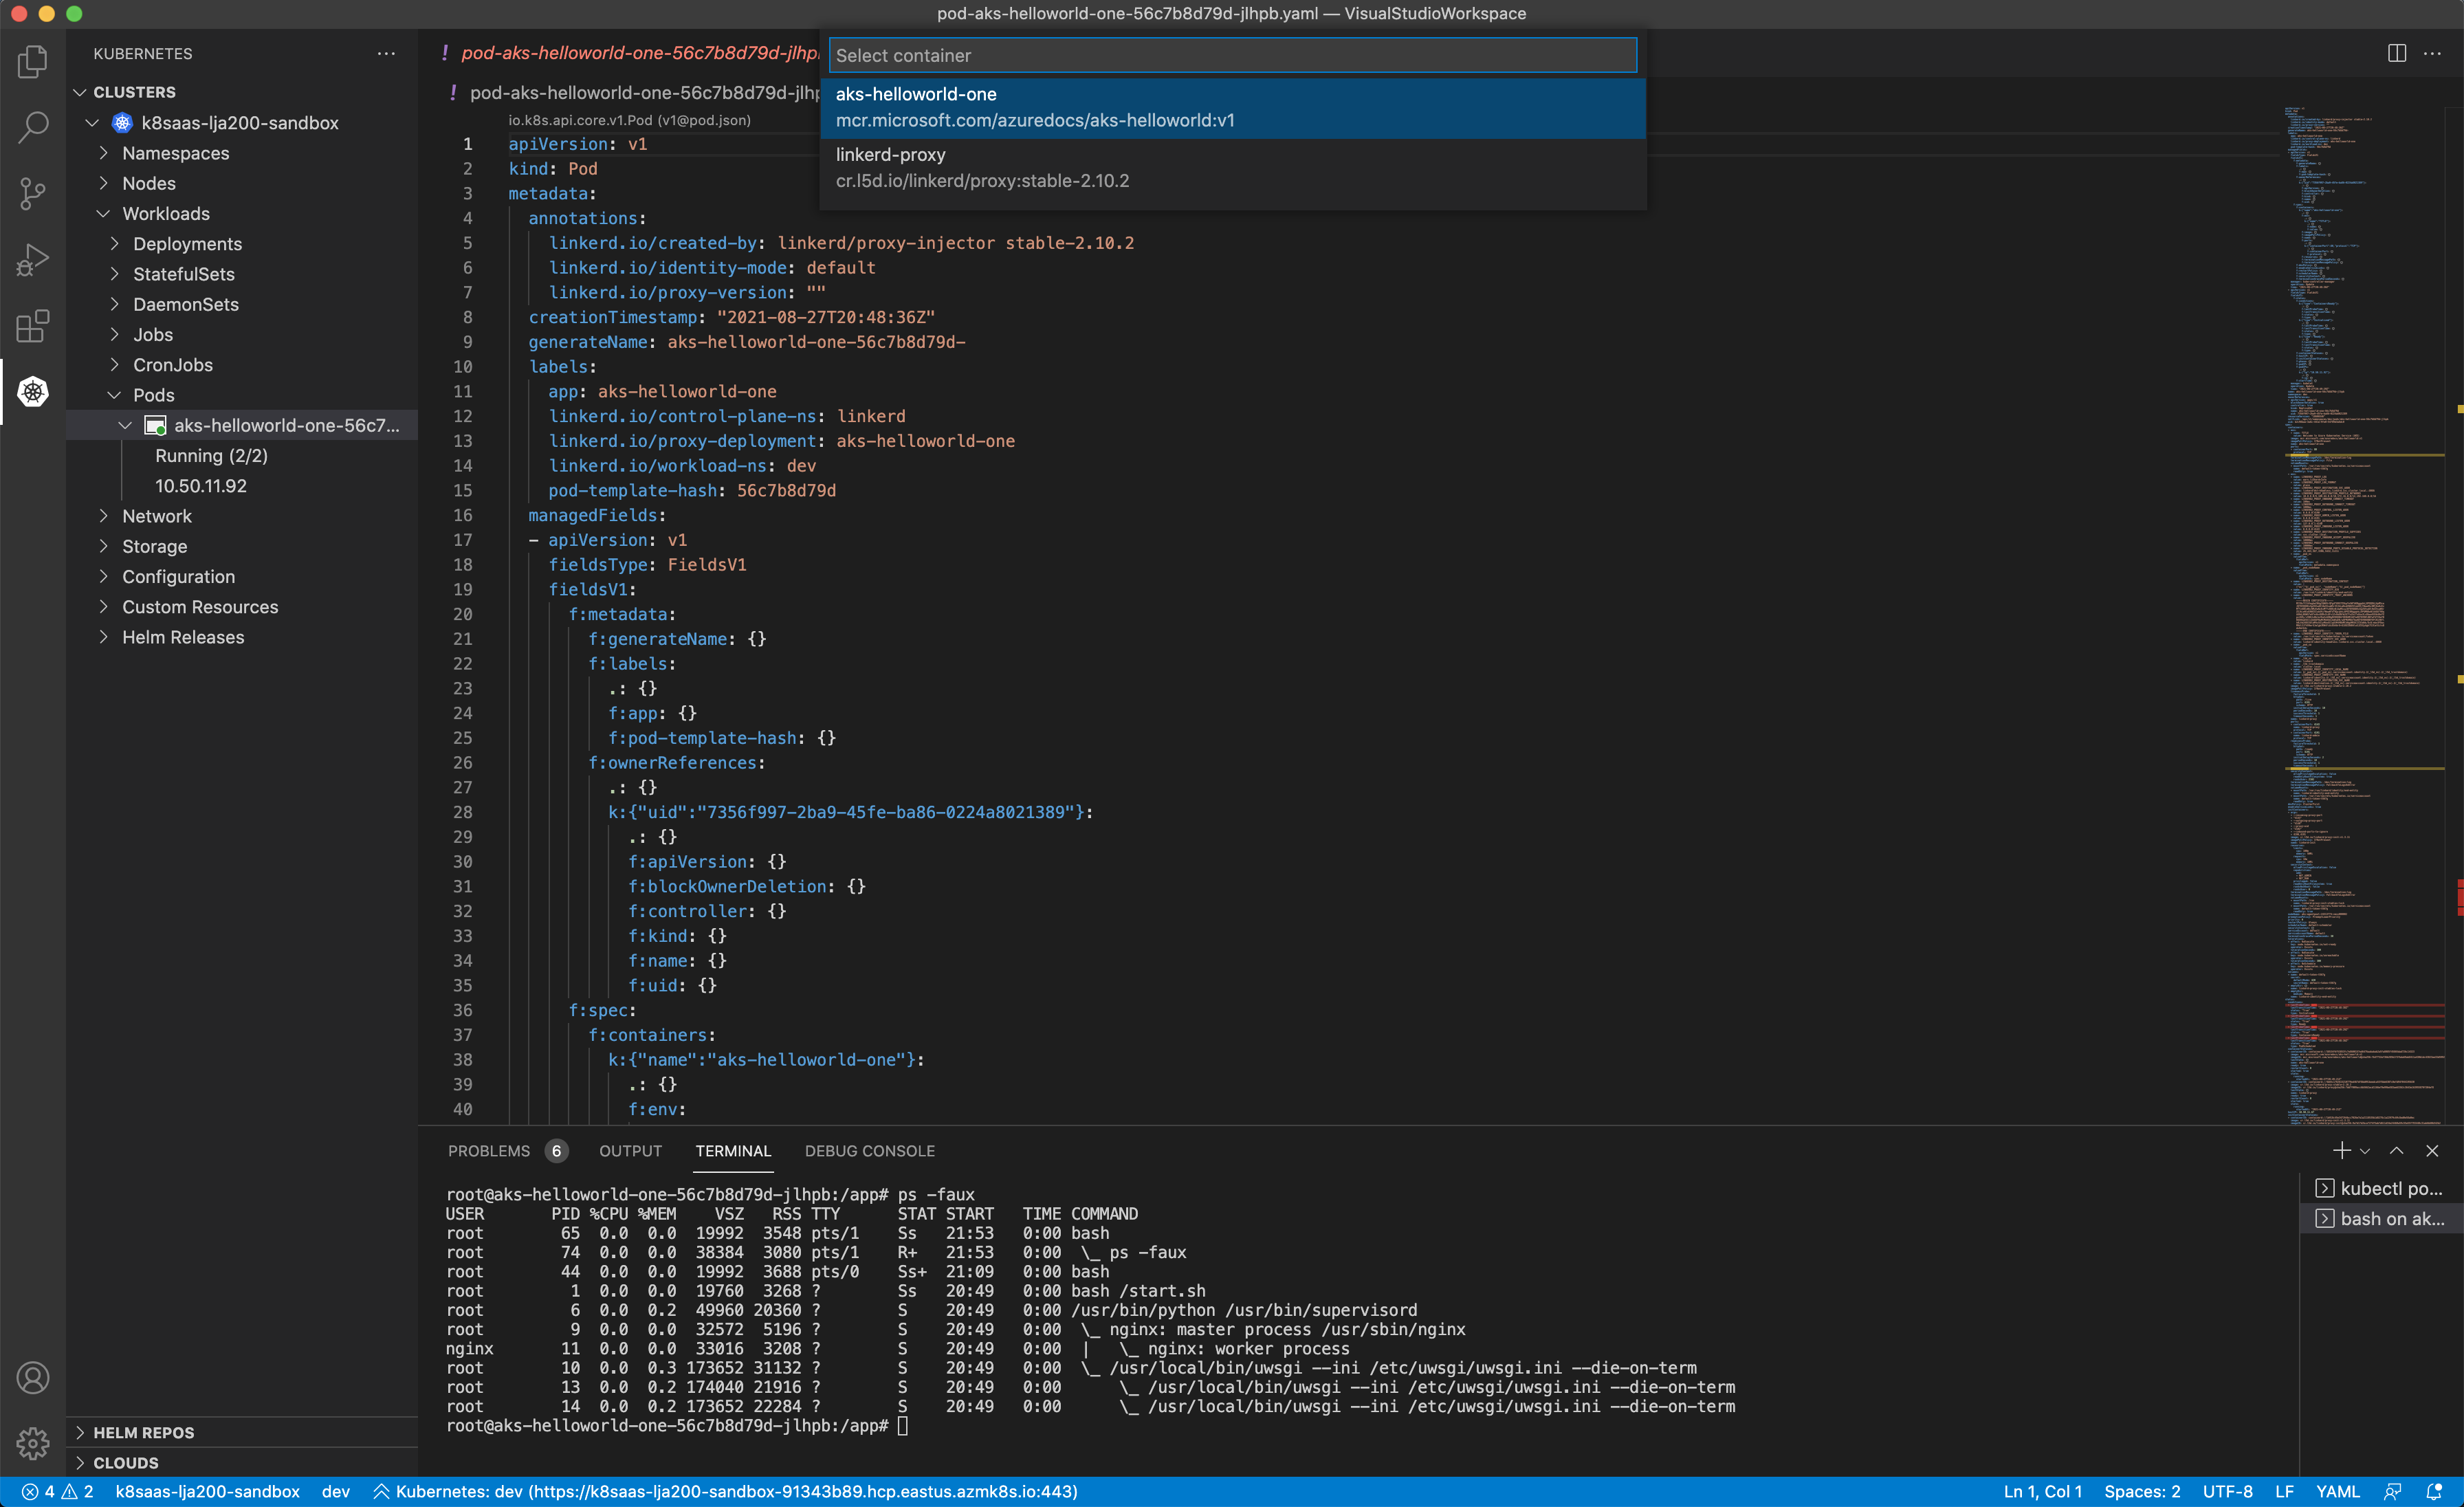
Task: Select the pod IP 10.50.11.92
Action: coord(242,486)
